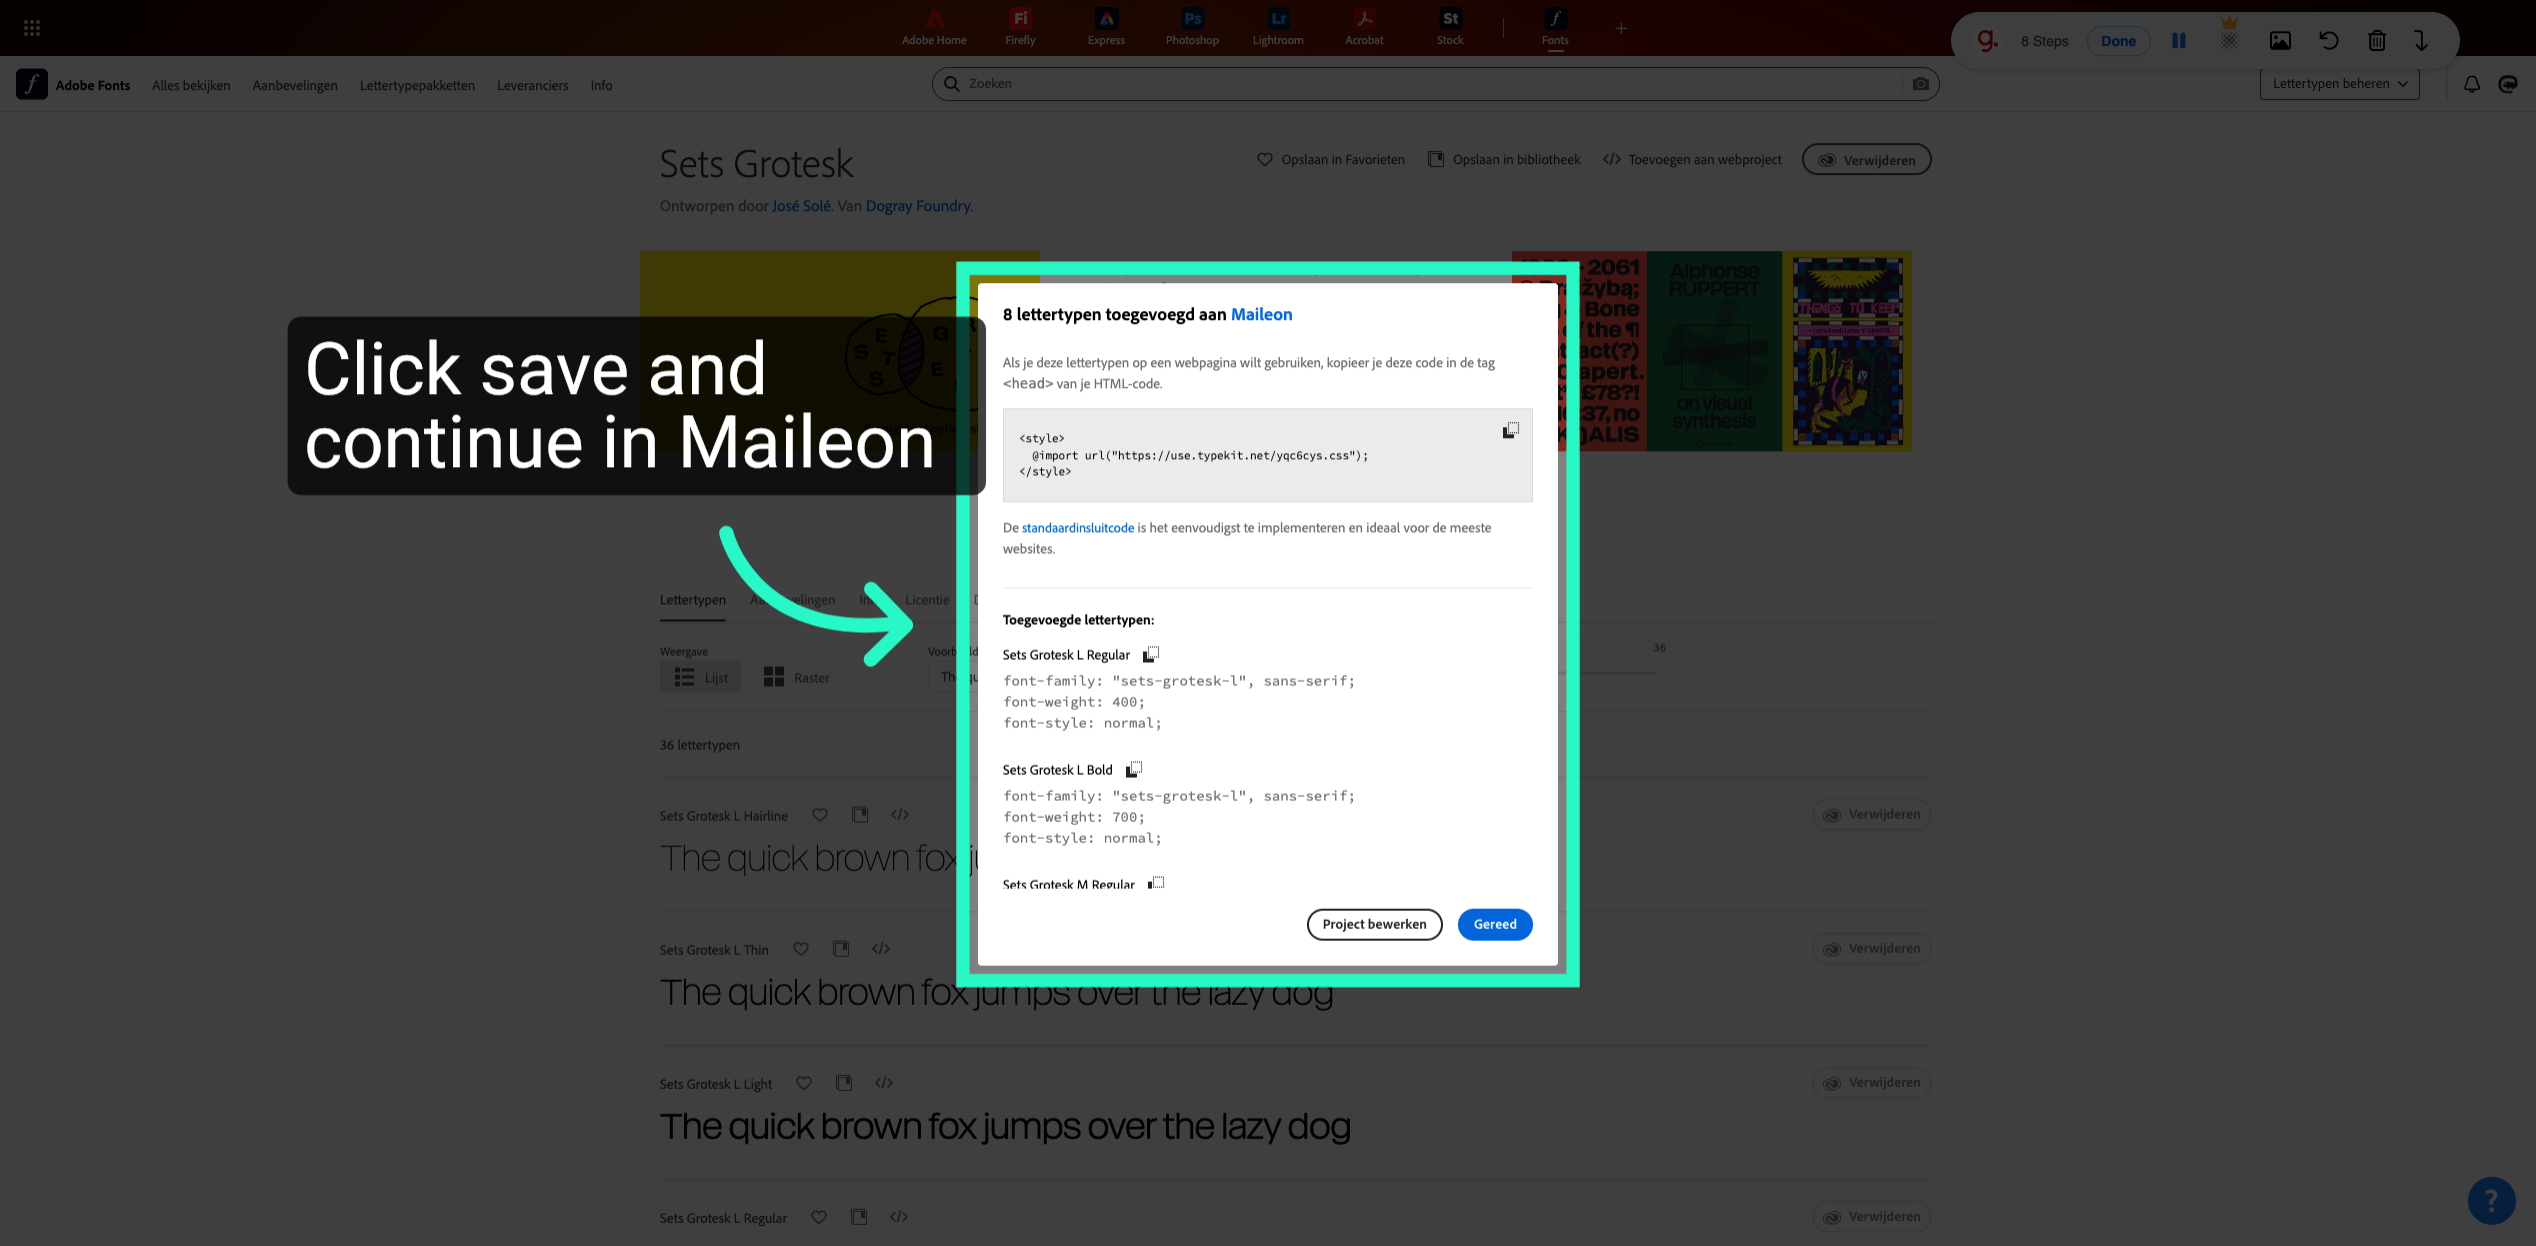Switch to Adobe Express app

click(1106, 28)
